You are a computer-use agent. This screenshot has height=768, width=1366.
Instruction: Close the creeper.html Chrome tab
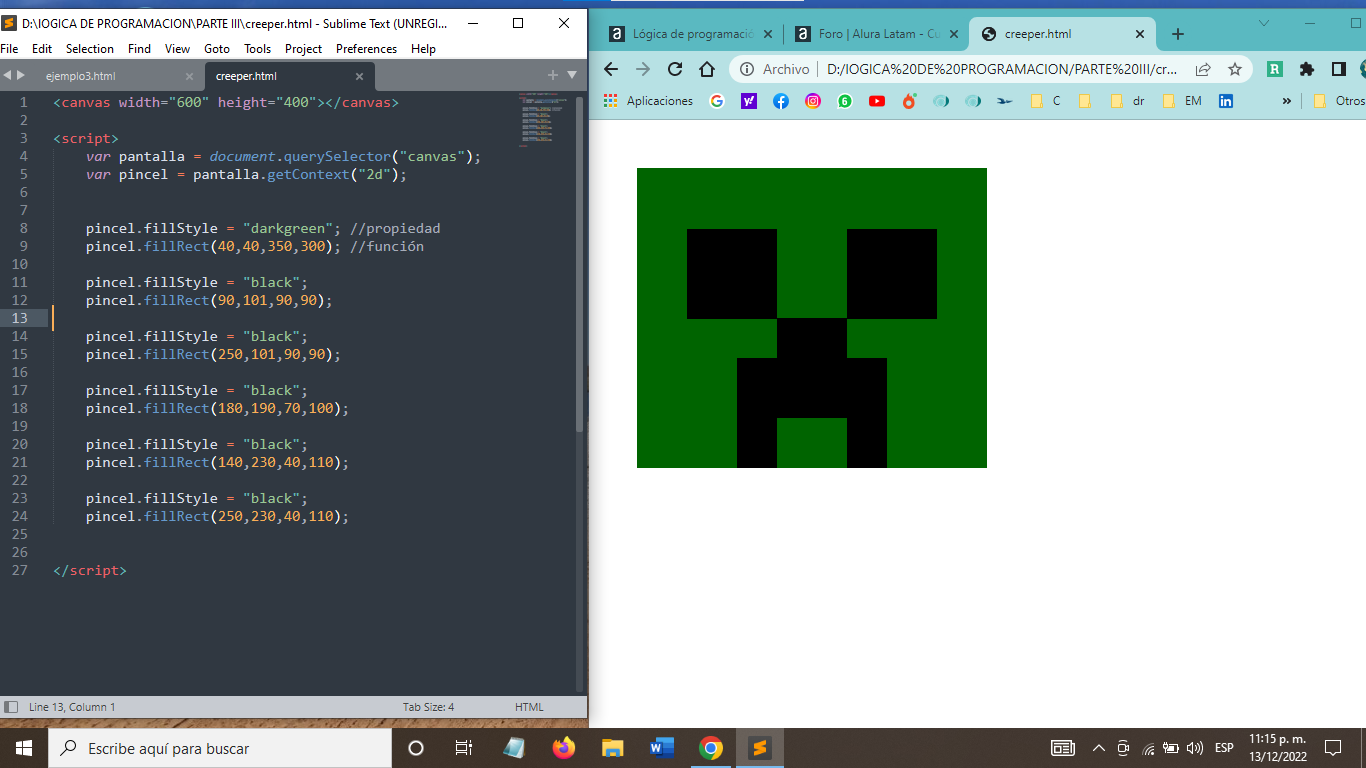pyautogui.click(x=1142, y=34)
